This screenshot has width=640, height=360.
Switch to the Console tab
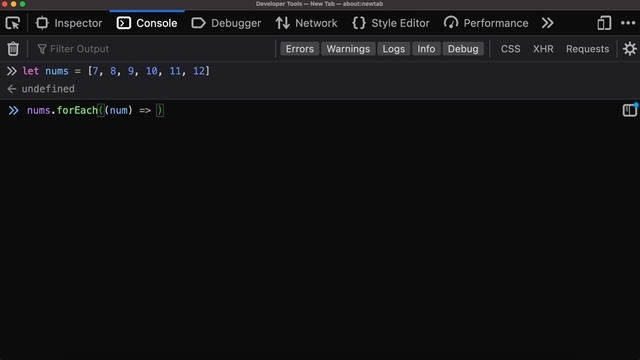(147, 23)
